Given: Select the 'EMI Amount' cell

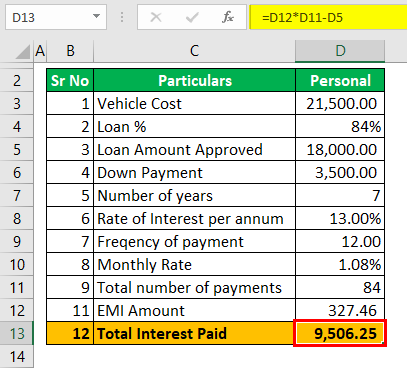Looking at the screenshot, I should point(195,311).
